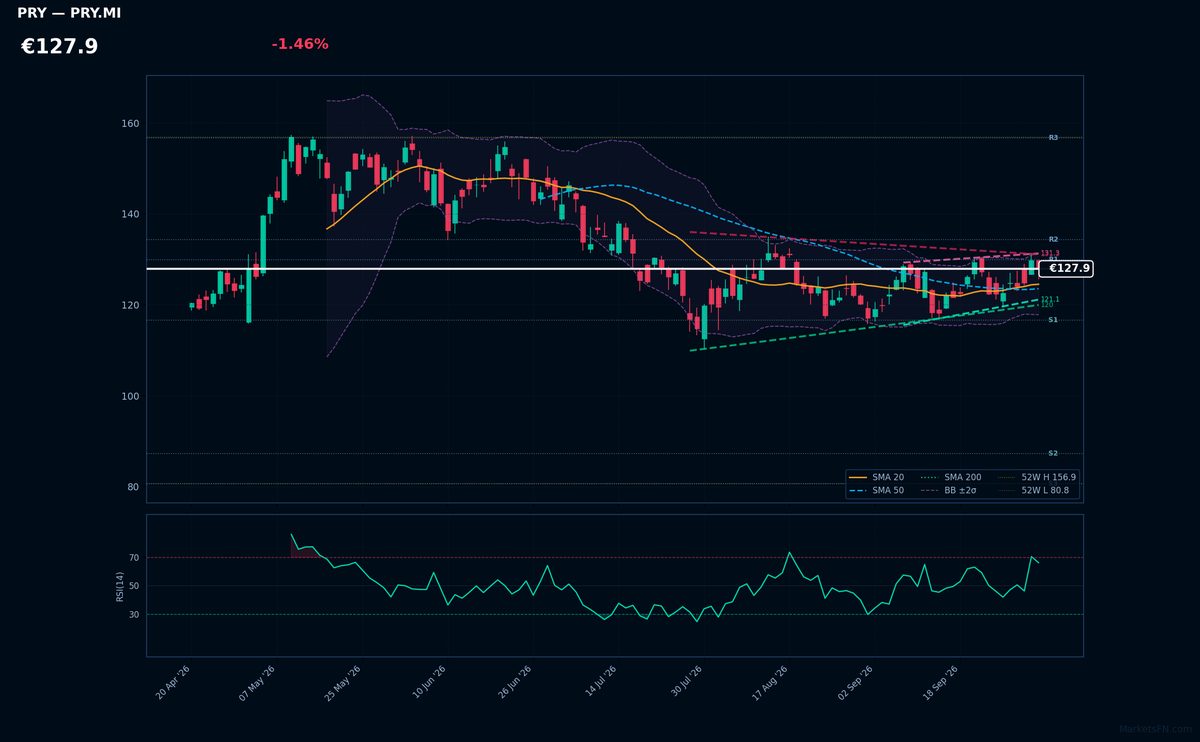Click the -1.46% change value
The width and height of the screenshot is (1200, 742).
coord(300,44)
